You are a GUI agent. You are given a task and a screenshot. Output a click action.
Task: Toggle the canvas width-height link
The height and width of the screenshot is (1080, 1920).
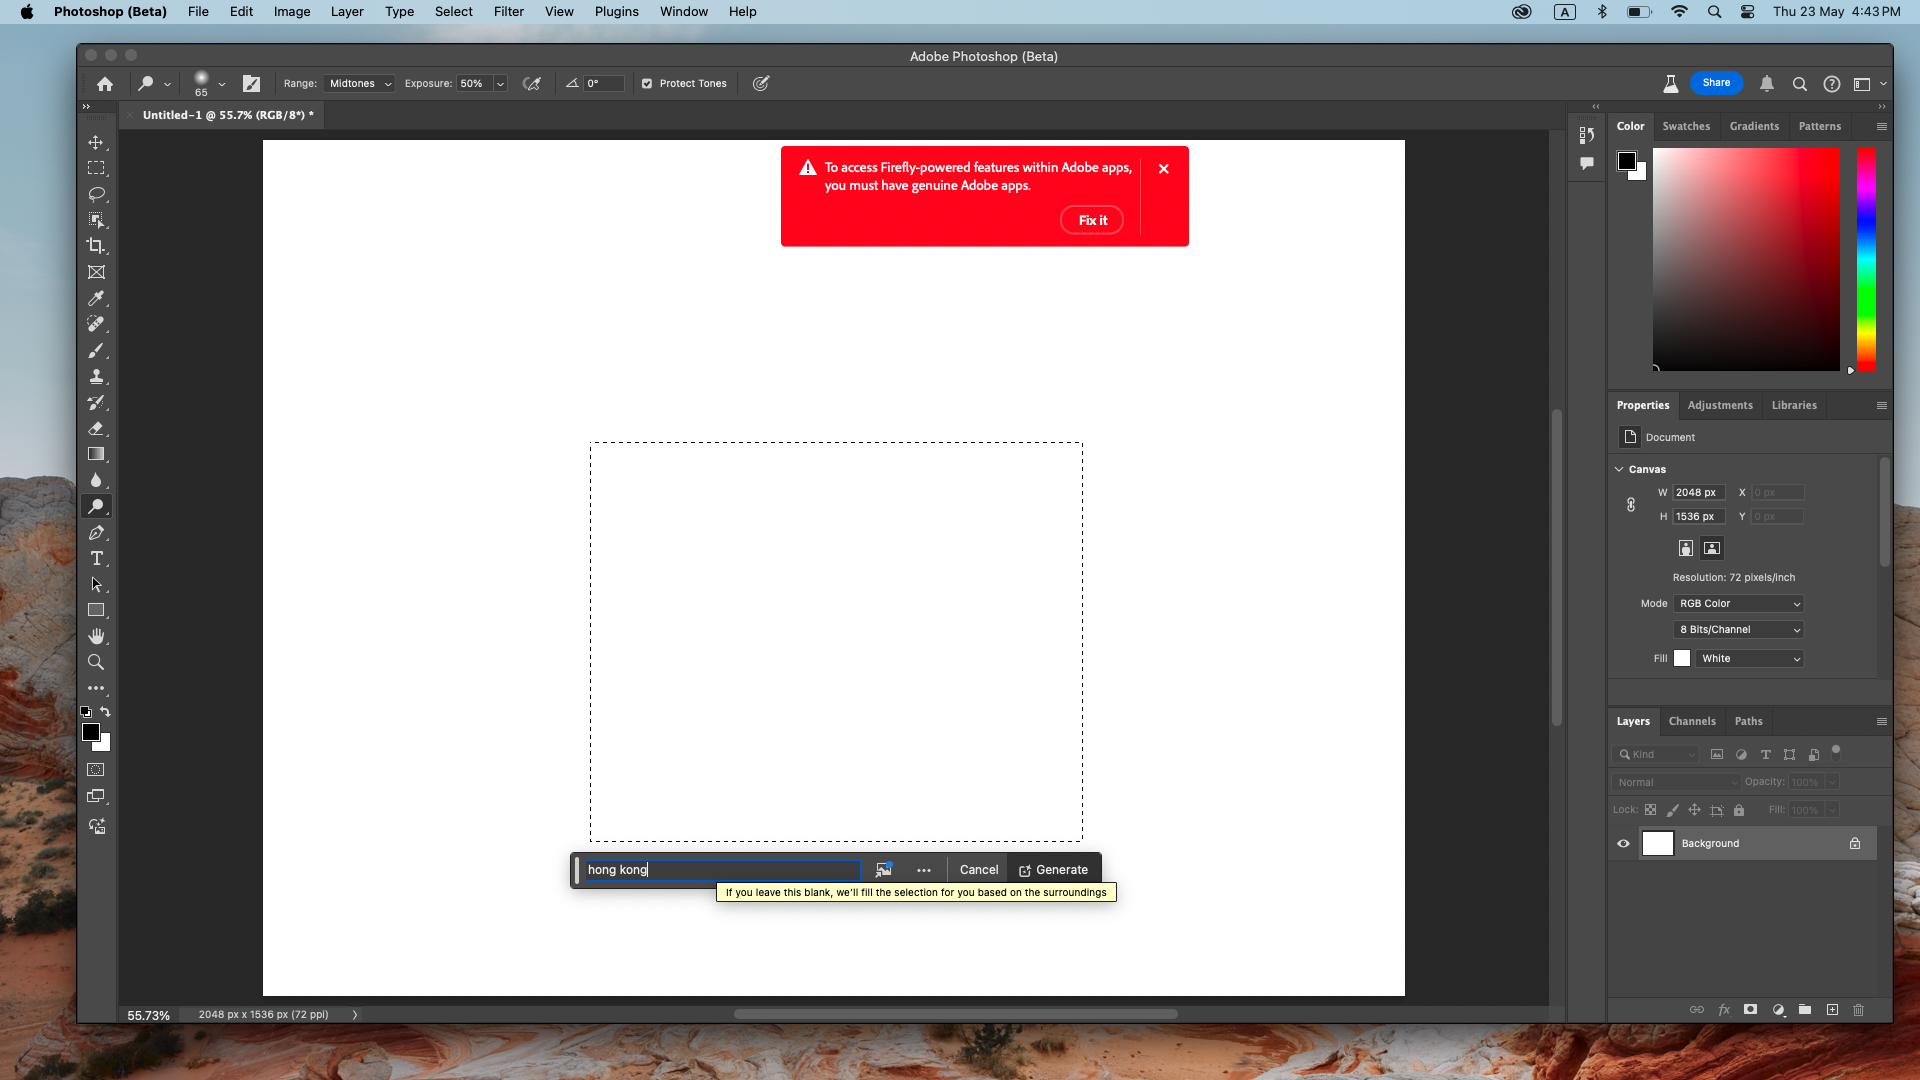(1631, 505)
